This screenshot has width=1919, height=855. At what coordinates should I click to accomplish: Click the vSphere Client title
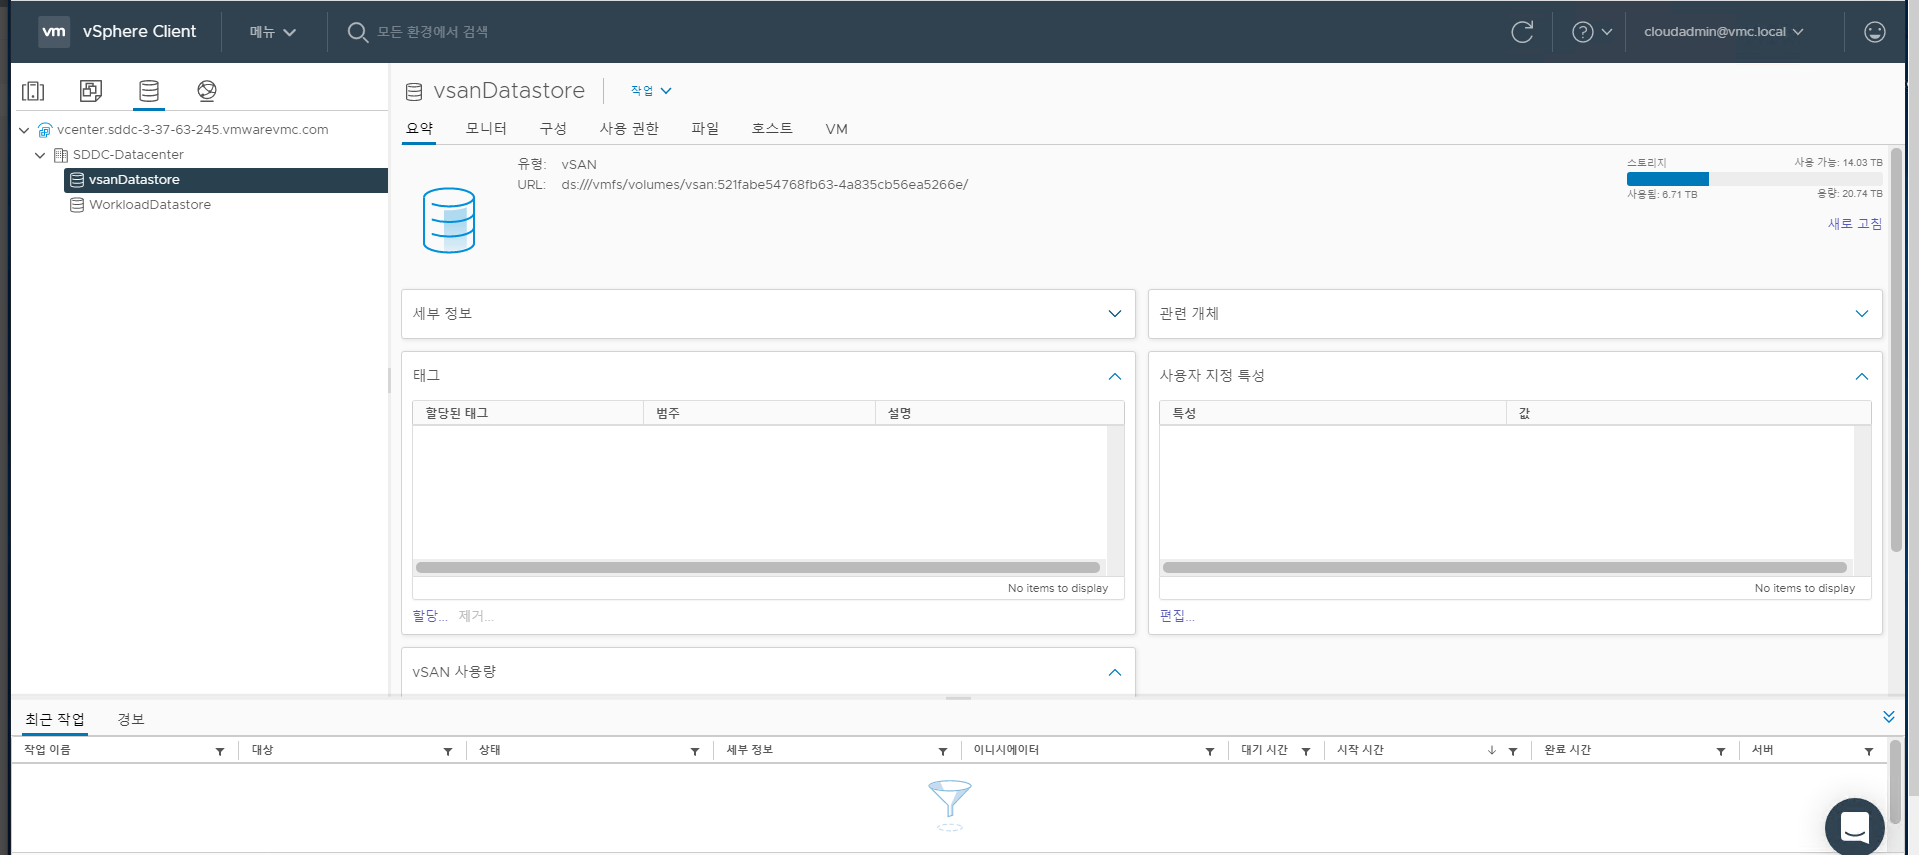click(139, 32)
